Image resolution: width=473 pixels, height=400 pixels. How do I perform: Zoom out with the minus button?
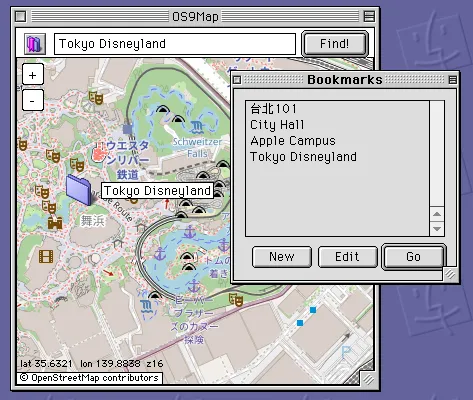(x=33, y=100)
